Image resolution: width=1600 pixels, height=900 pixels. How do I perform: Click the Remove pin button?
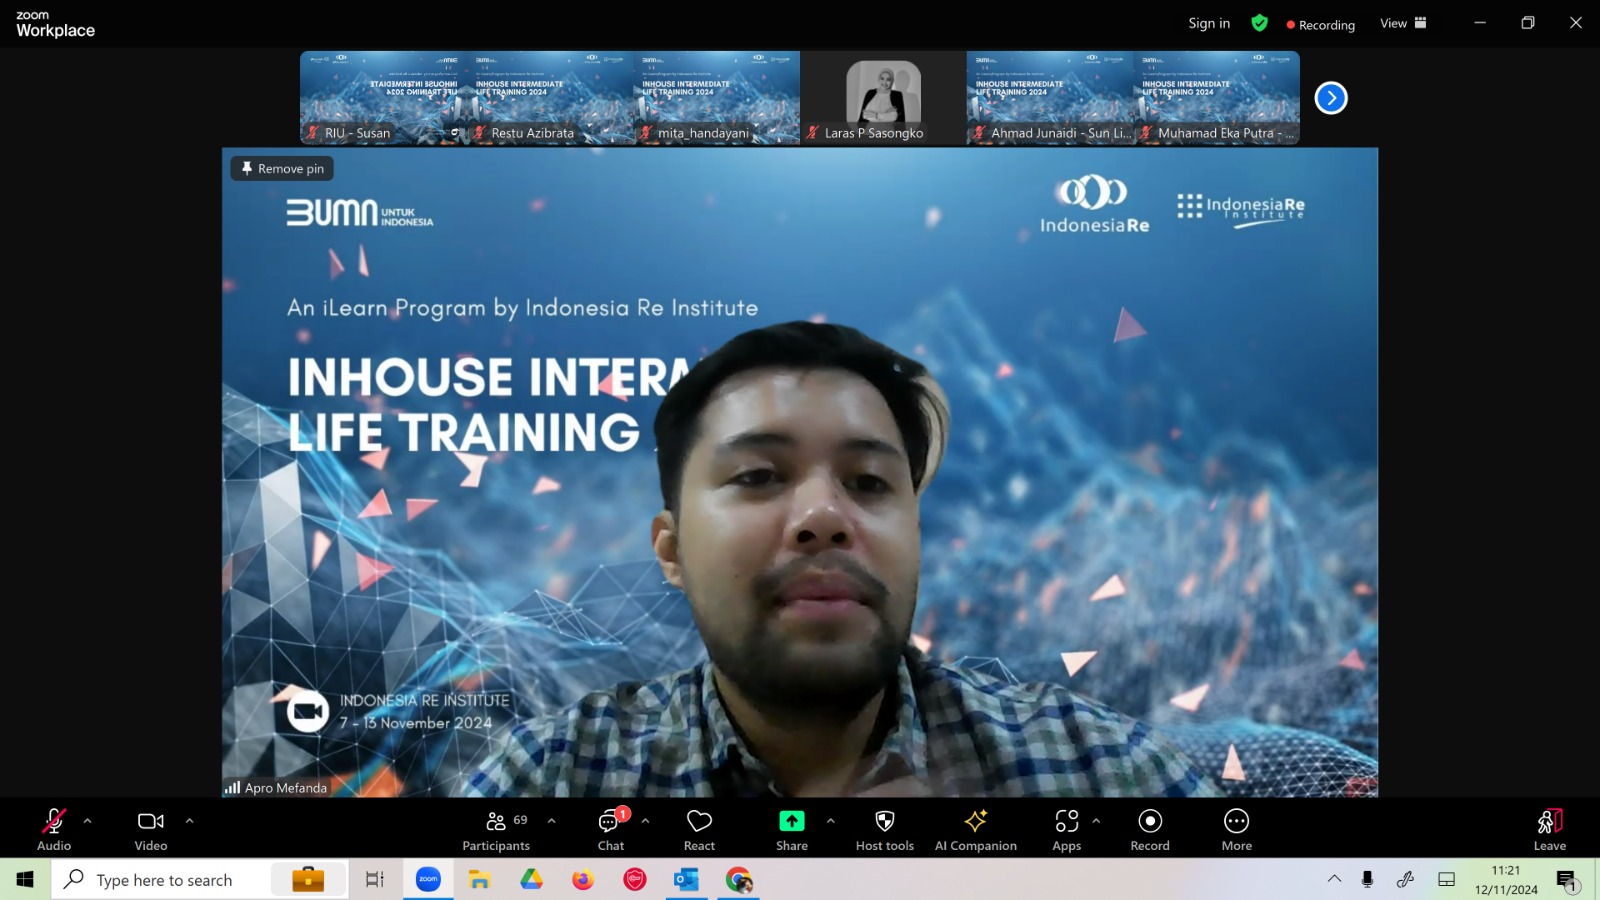tap(282, 169)
